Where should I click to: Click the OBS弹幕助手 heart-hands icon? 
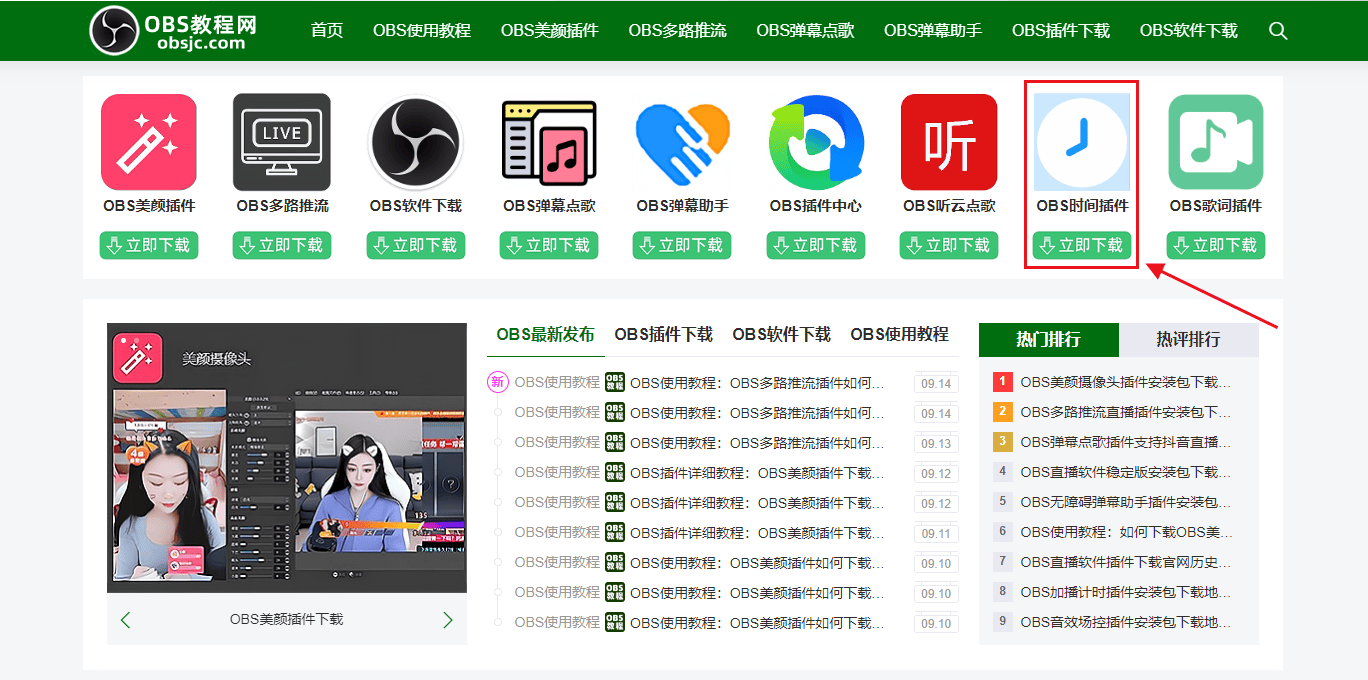click(x=681, y=140)
